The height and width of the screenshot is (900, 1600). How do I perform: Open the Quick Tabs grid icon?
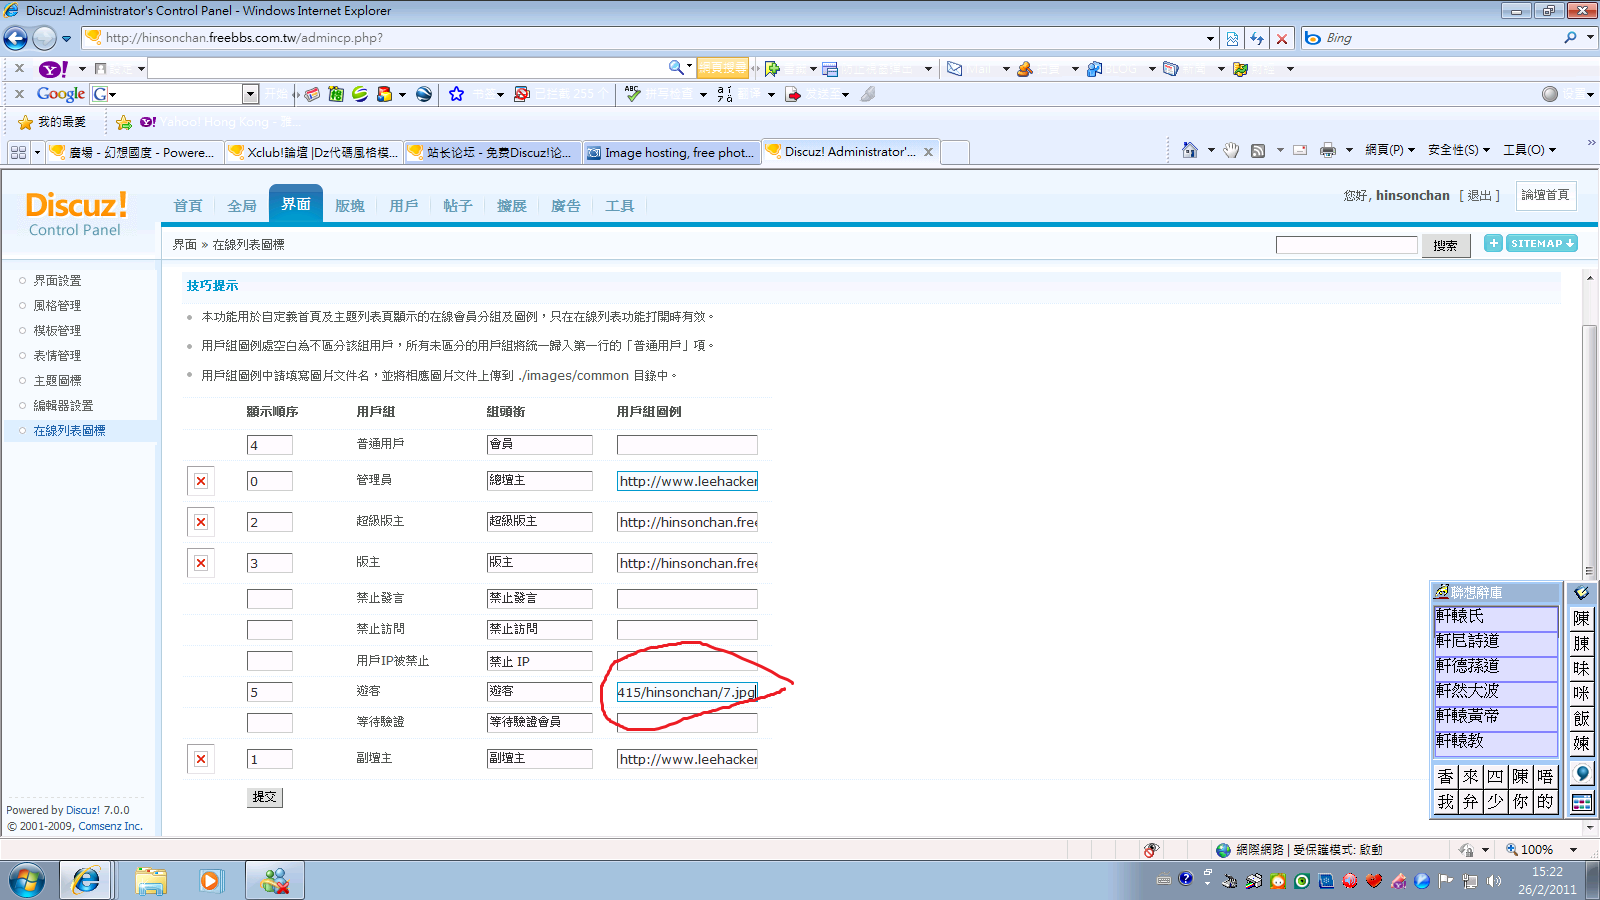point(18,152)
